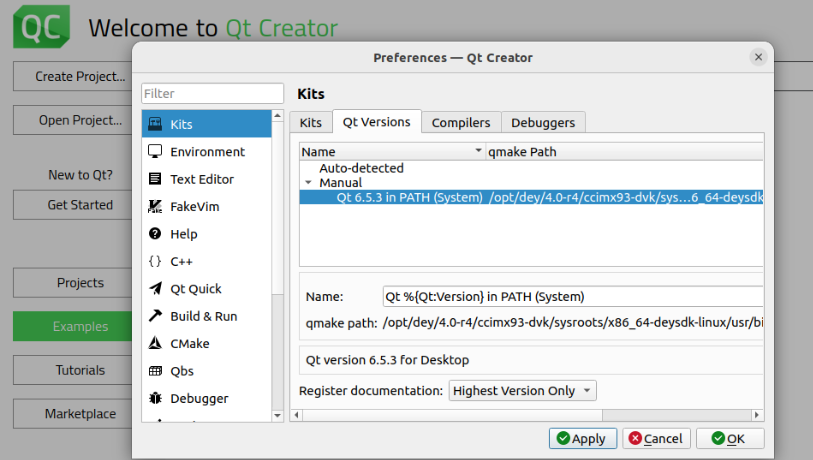Click the CMake triangle icon

coord(155,343)
